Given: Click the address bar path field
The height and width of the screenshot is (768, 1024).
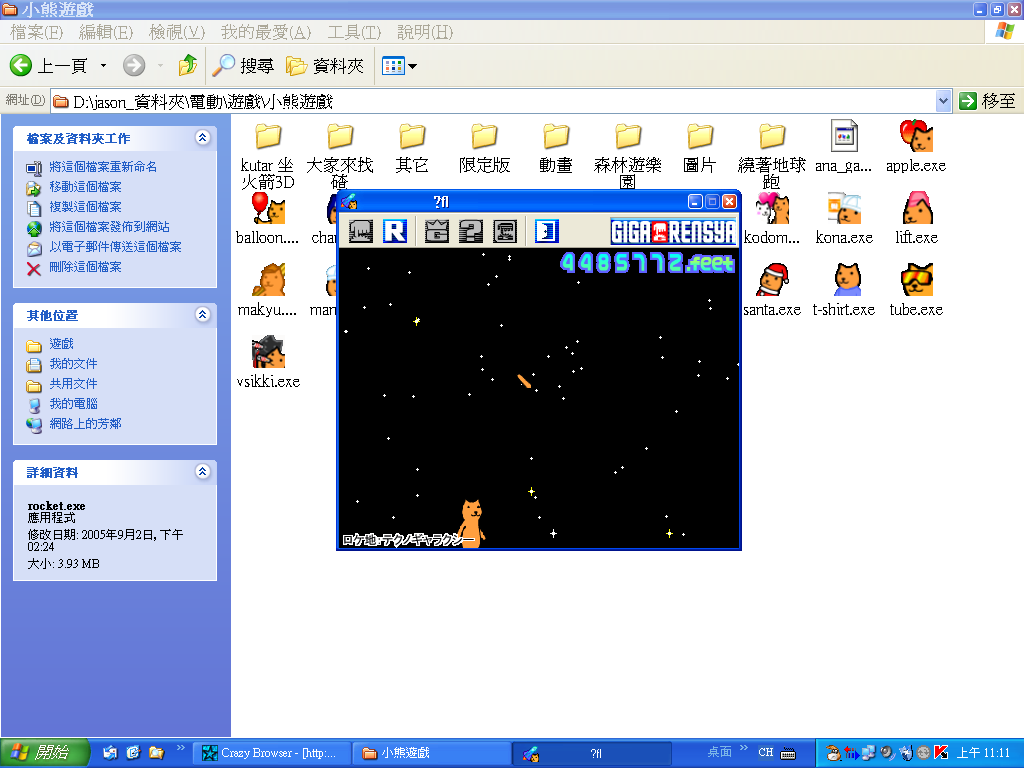Looking at the screenshot, I should tap(493, 101).
